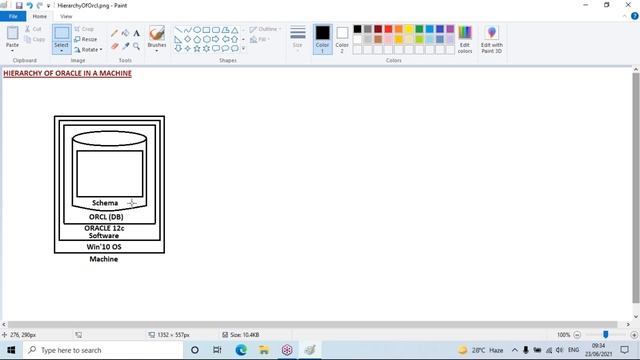This screenshot has height=360, width=640.
Task: Pick the purple color swatch
Action: pos(450,29)
